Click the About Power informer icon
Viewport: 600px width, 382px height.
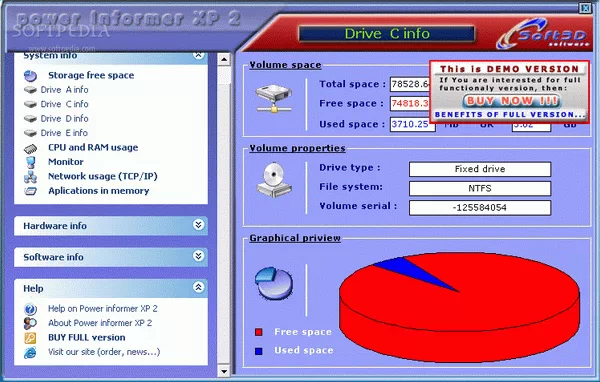click(x=31, y=323)
